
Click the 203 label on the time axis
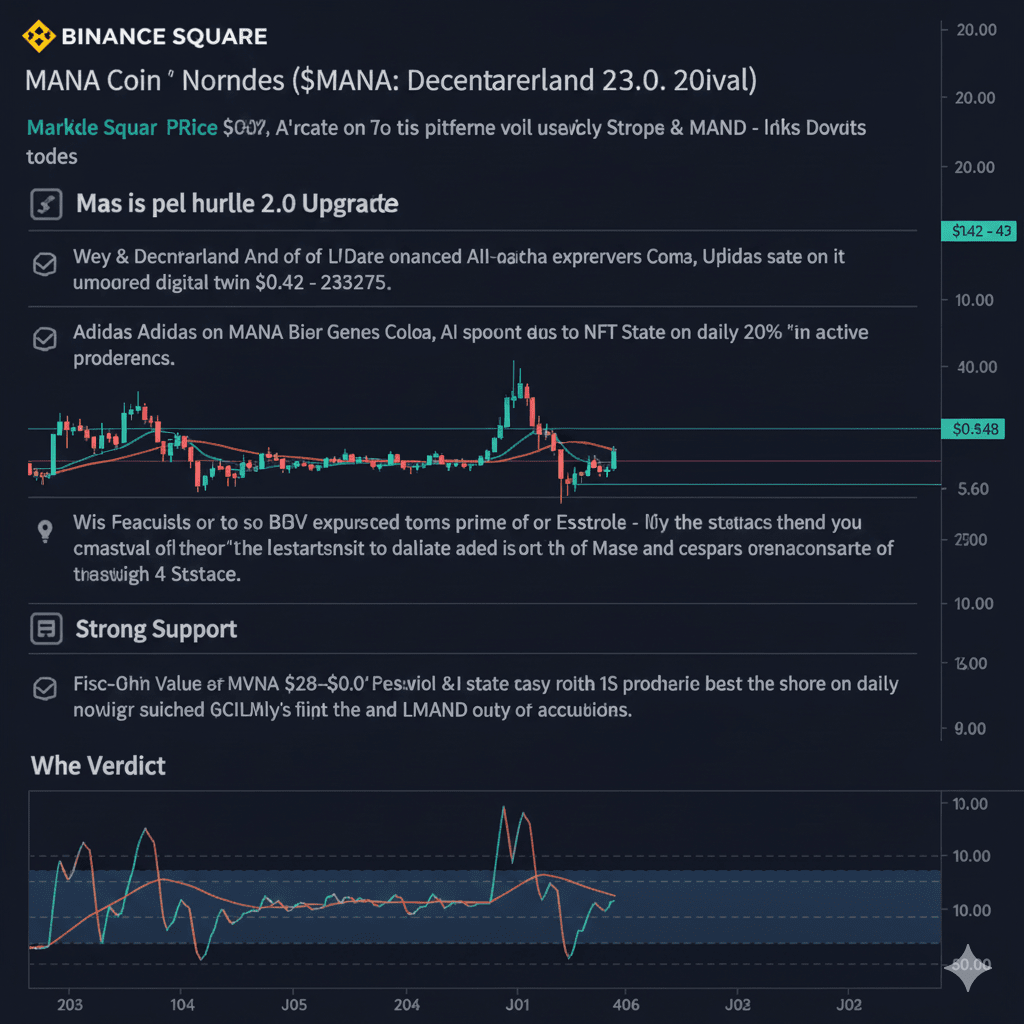[71, 1002]
